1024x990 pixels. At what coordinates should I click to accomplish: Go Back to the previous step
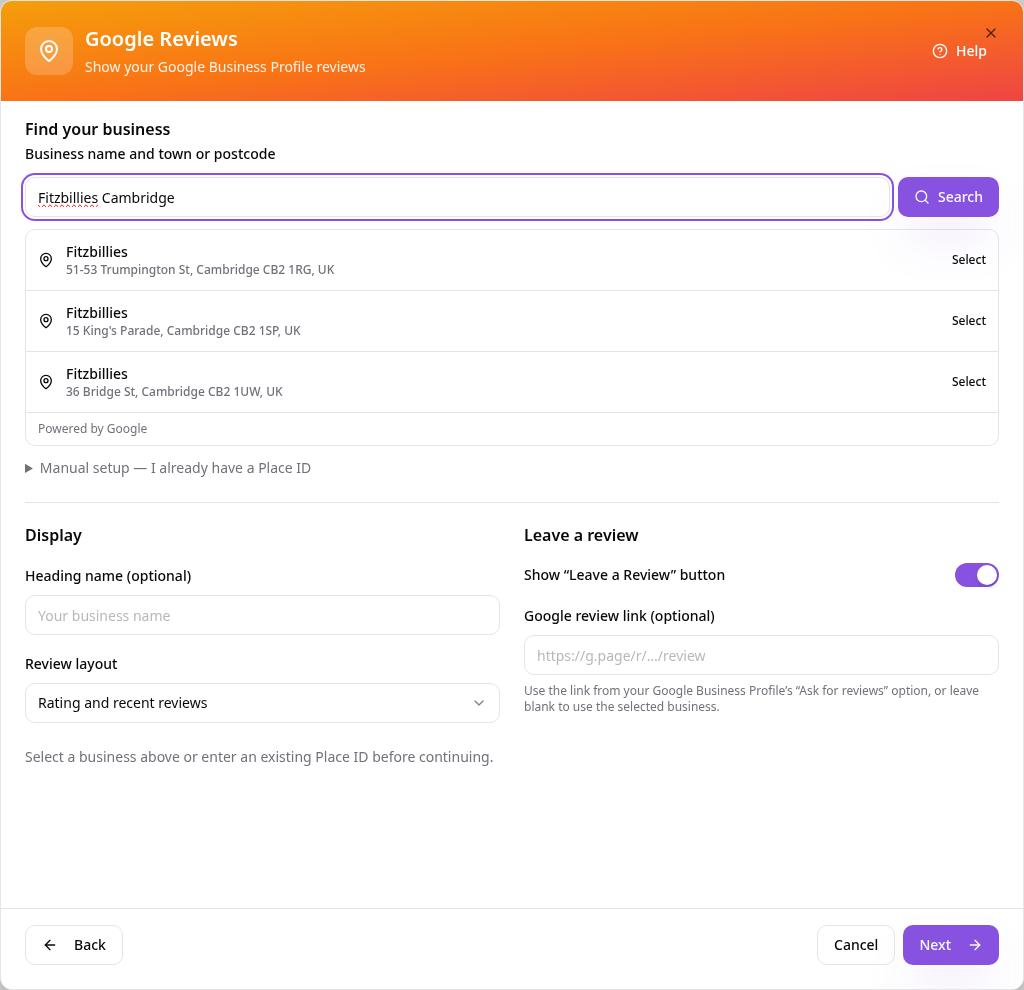[74, 945]
